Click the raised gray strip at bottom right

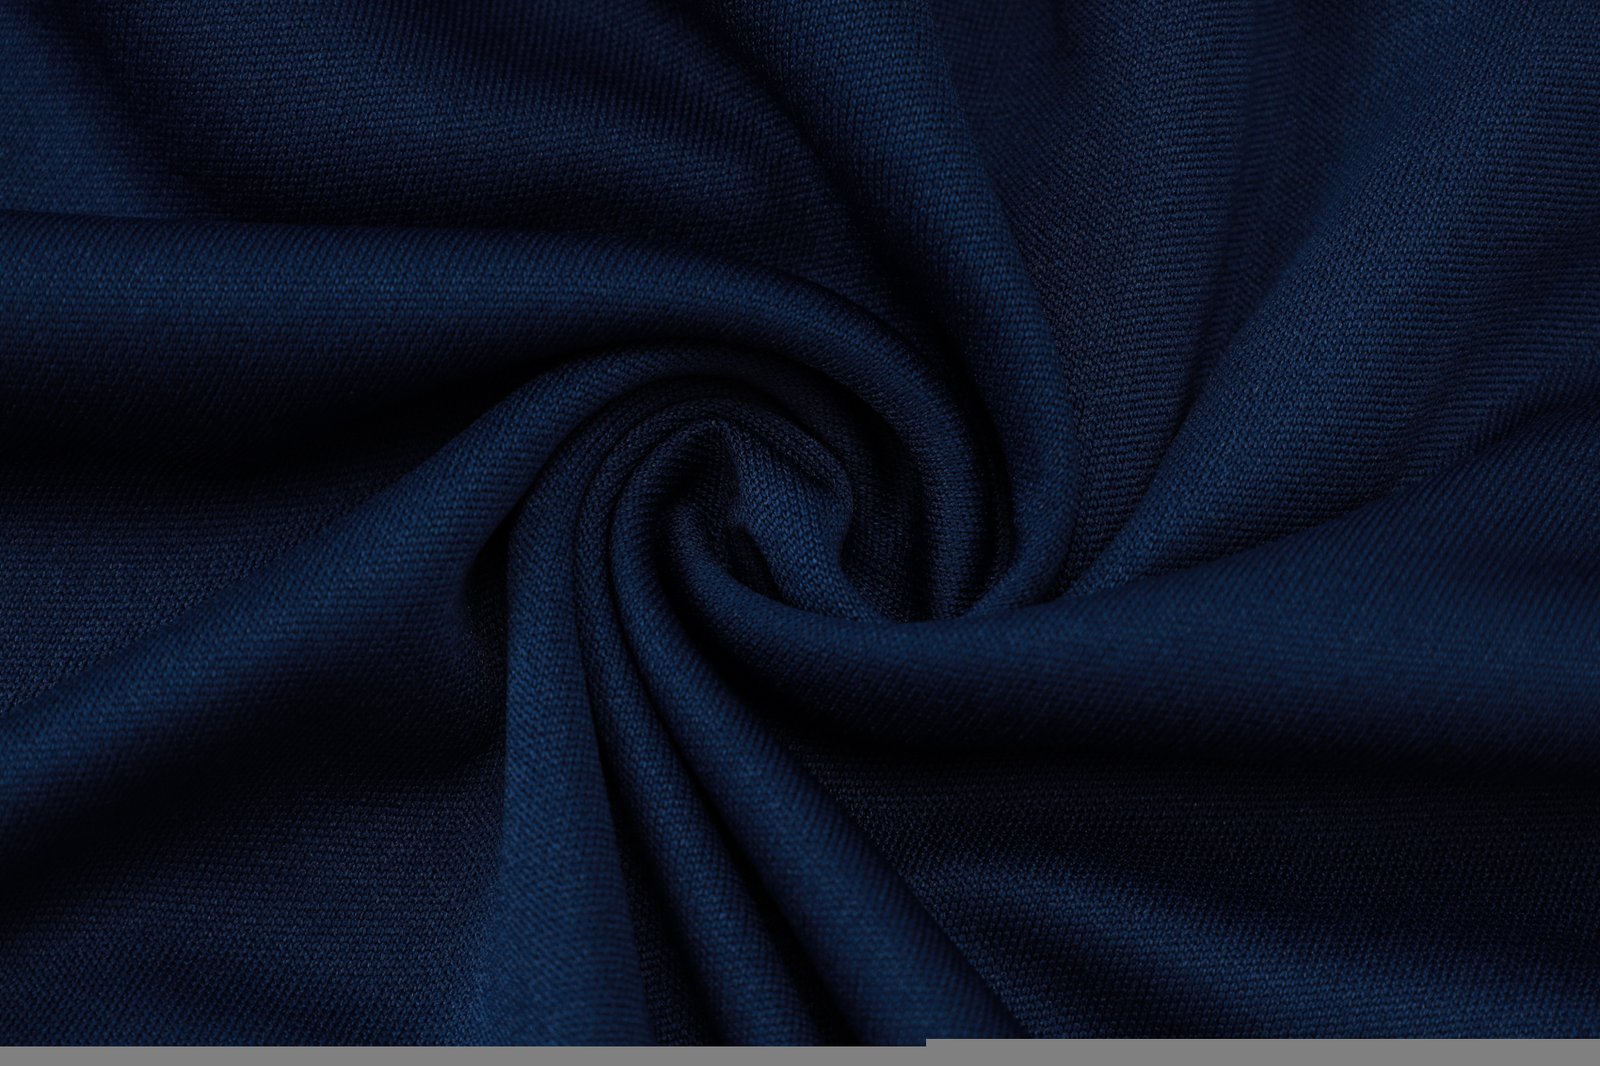pyautogui.click(x=1260, y=1050)
